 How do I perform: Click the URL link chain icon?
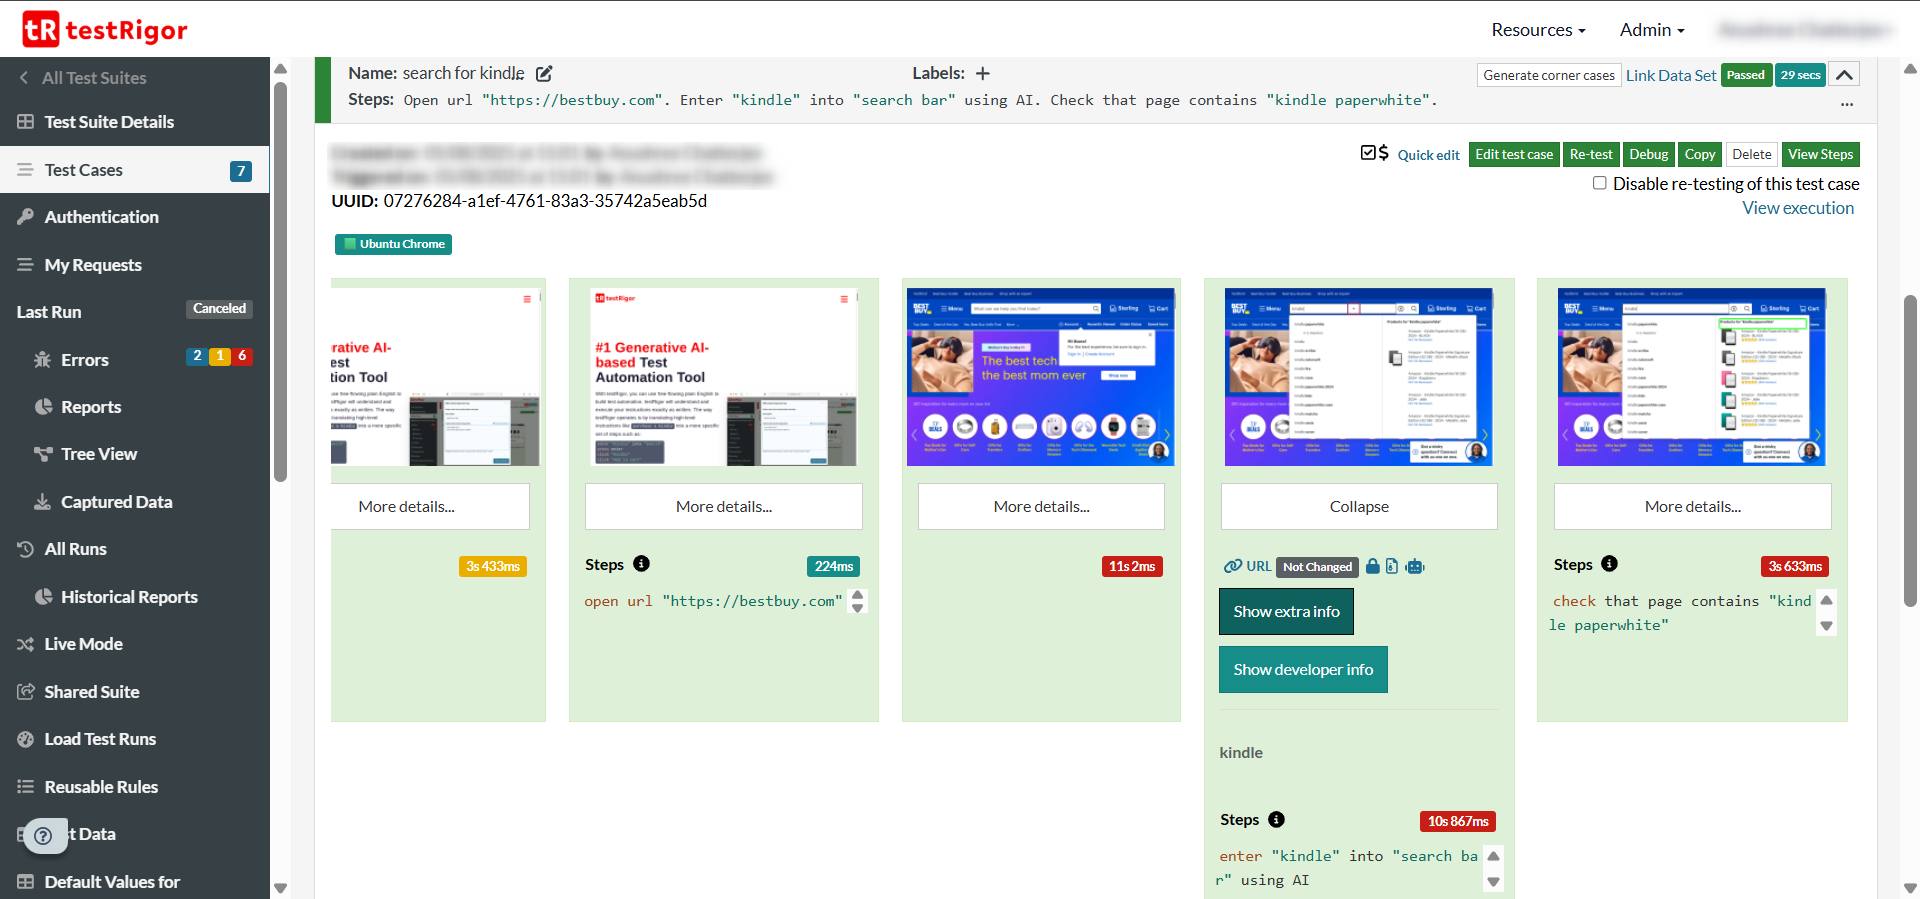tap(1233, 567)
